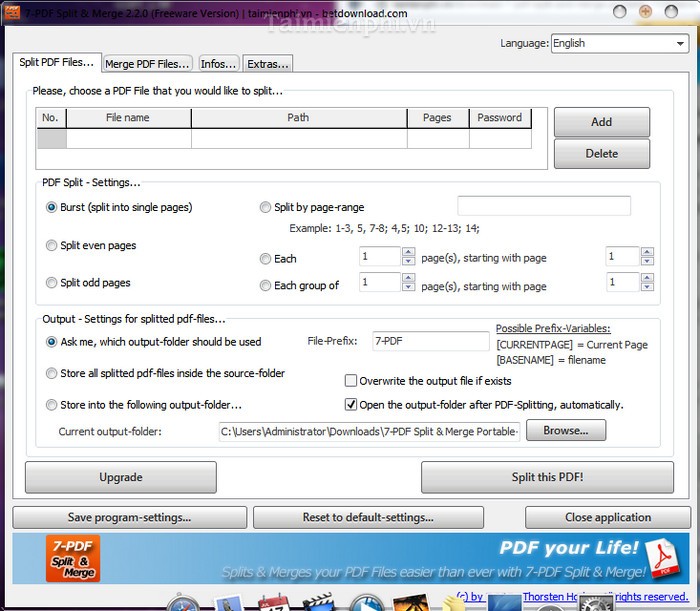
Task: Click Split this PDF! button
Action: pos(547,477)
